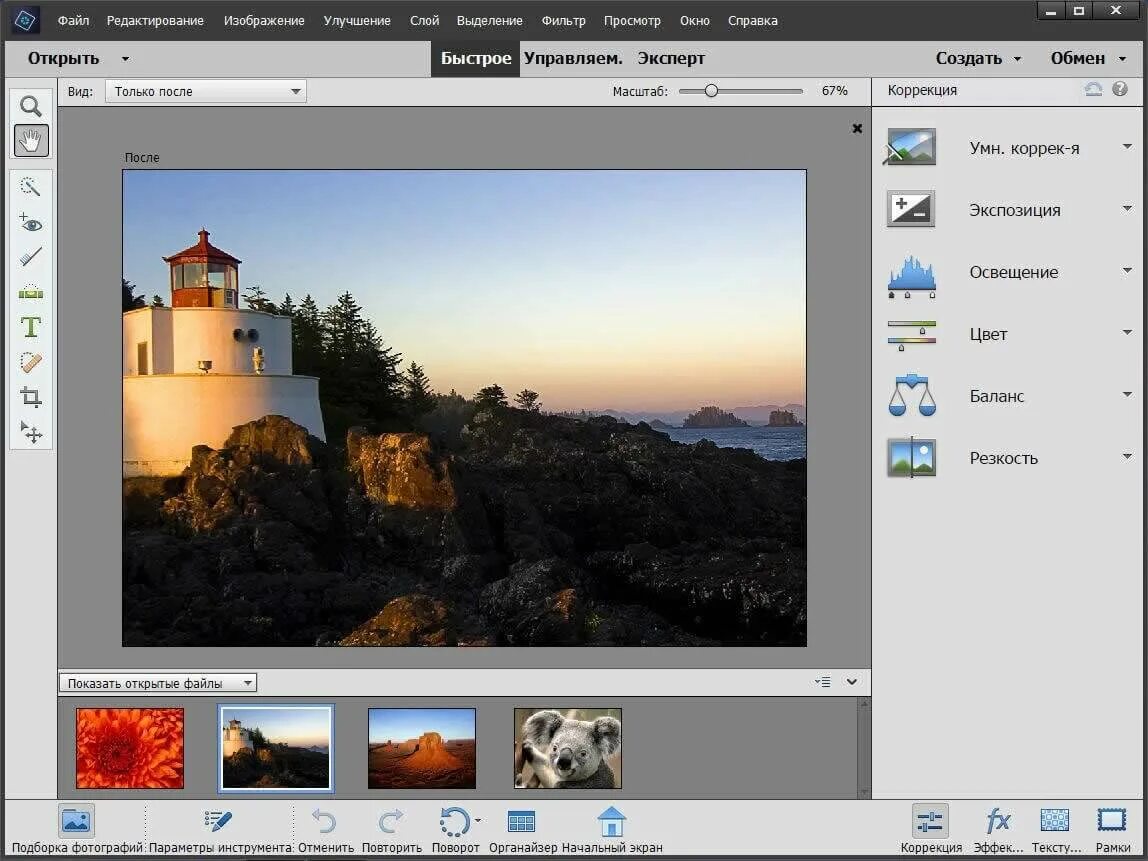Select the Zoom magnifier tool
The image size is (1148, 861).
point(31,106)
